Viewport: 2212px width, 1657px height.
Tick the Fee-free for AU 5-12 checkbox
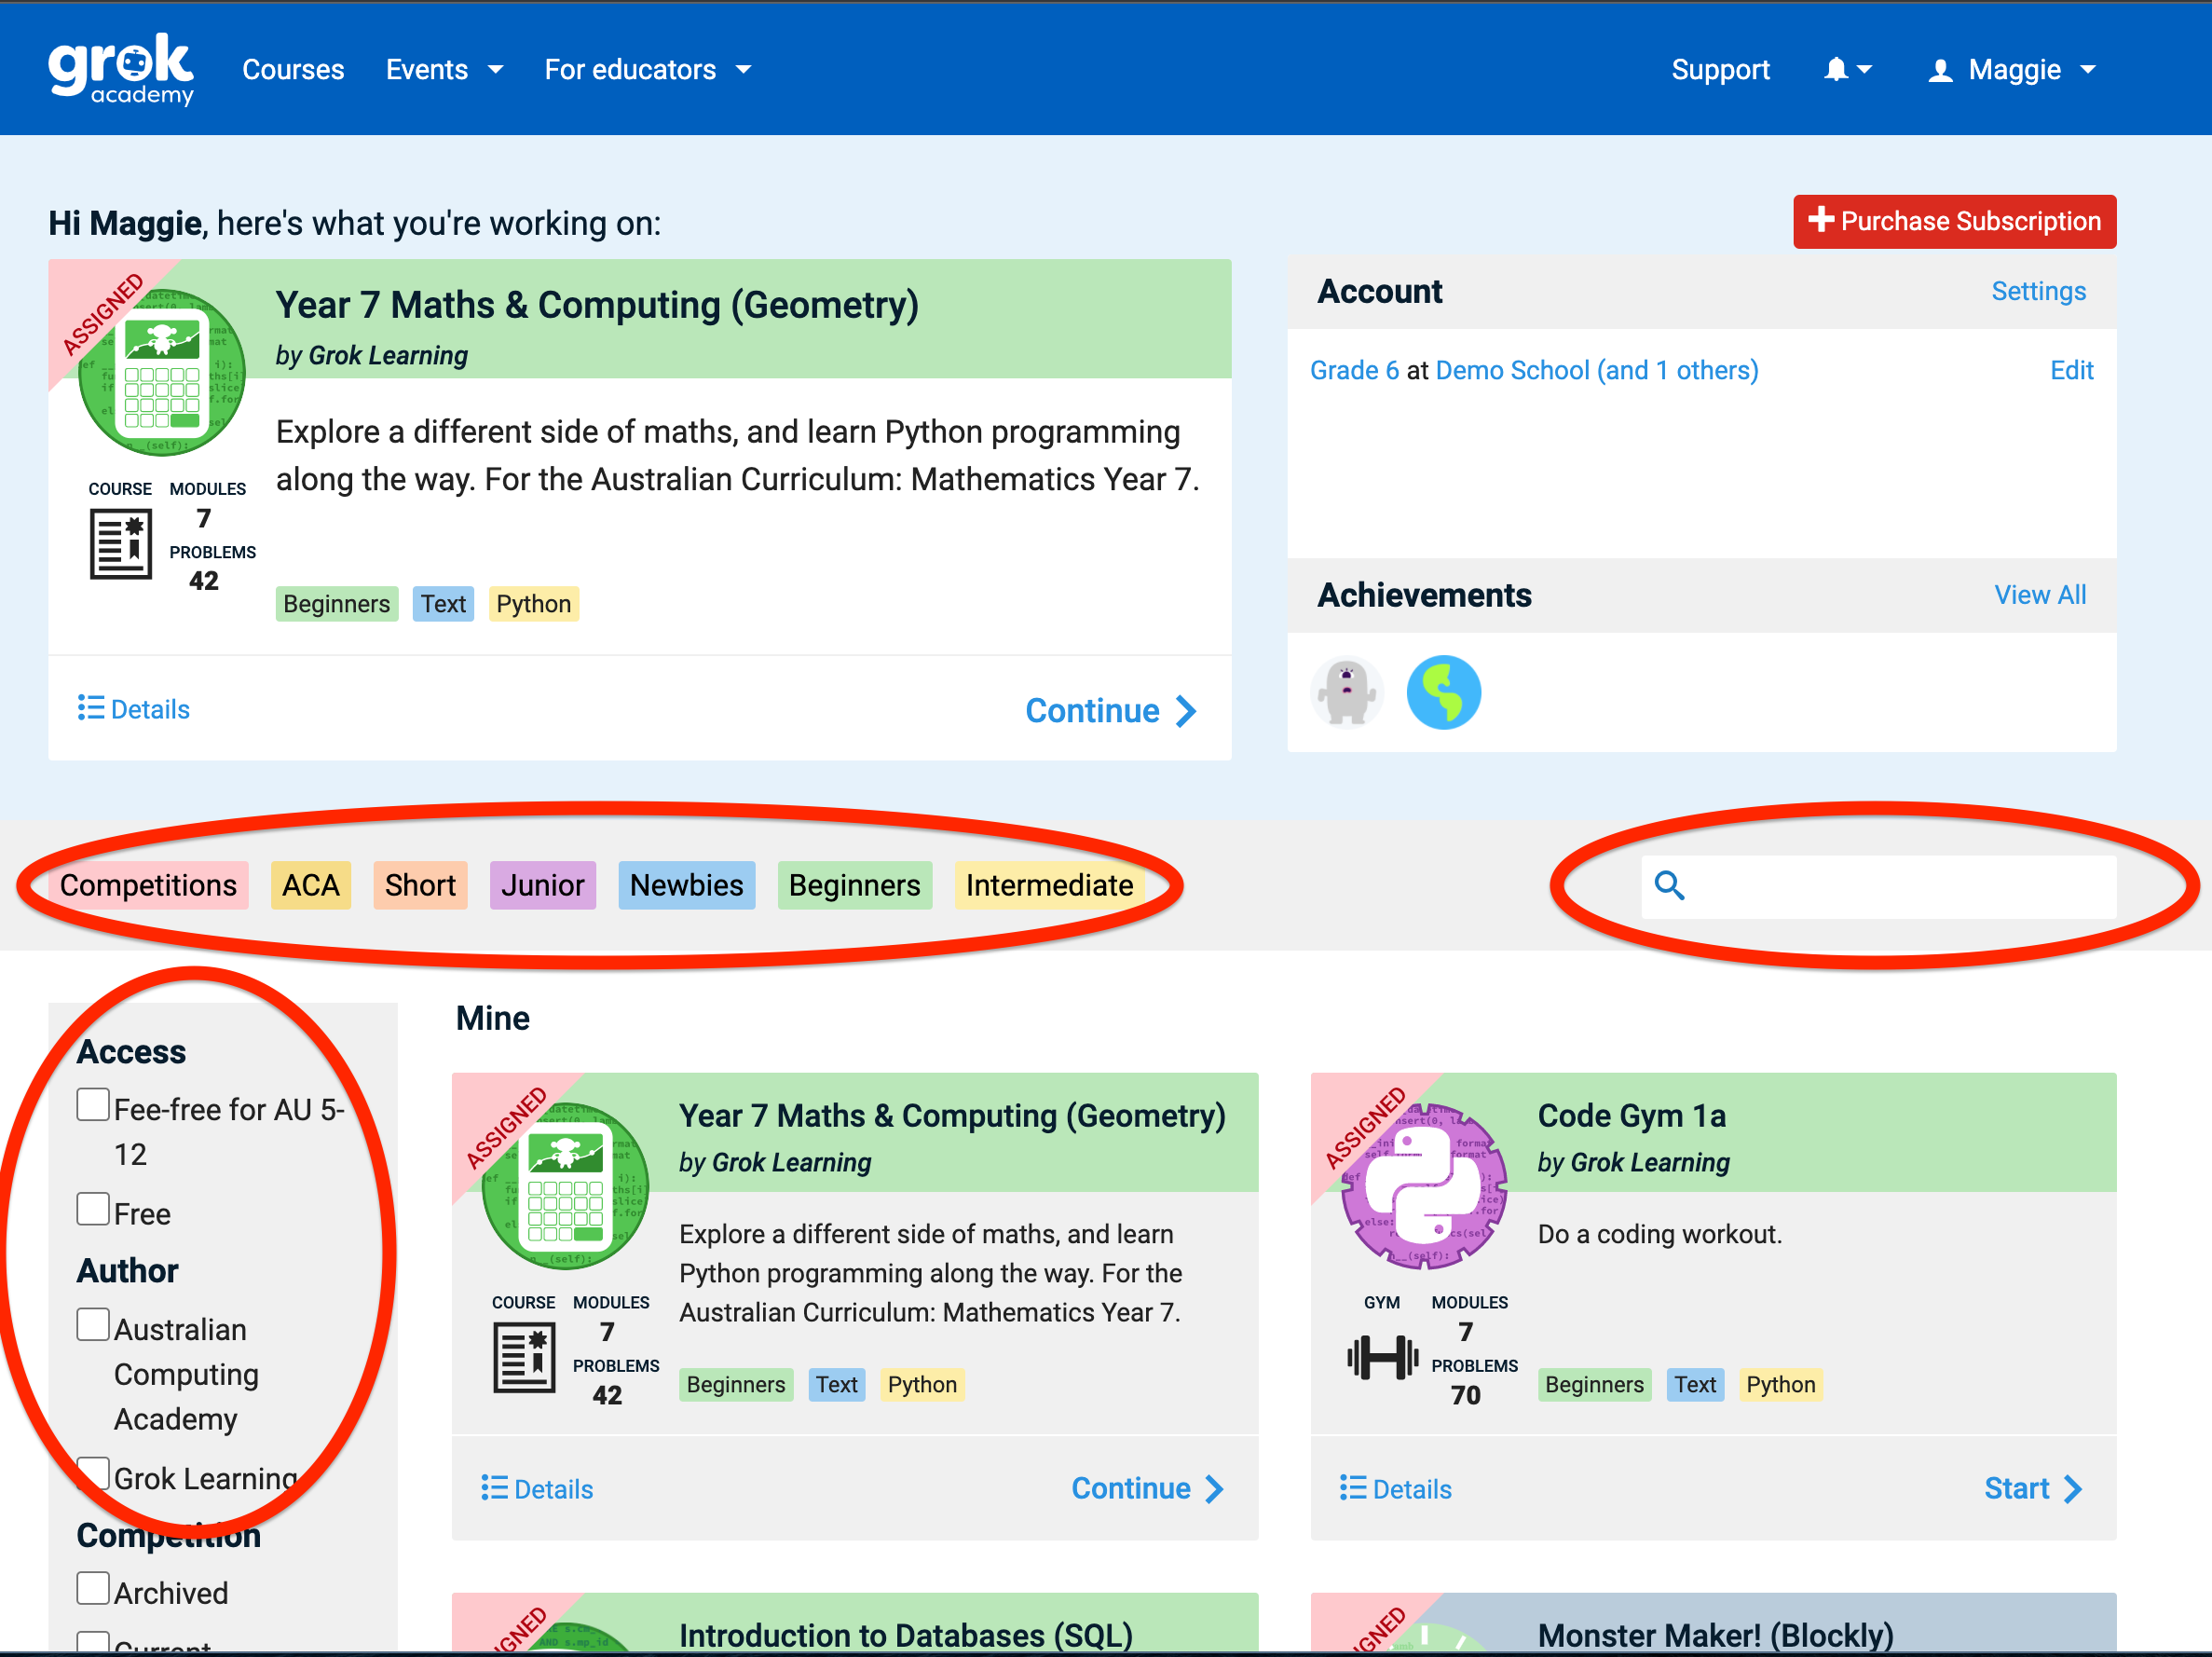point(93,1105)
